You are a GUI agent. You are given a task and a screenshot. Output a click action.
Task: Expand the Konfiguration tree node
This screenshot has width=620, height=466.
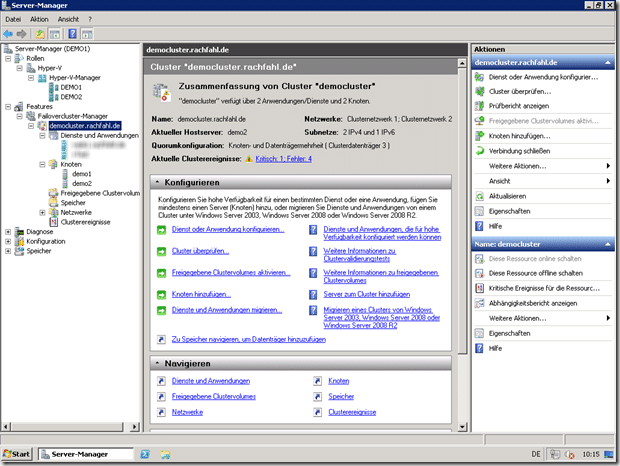point(8,241)
